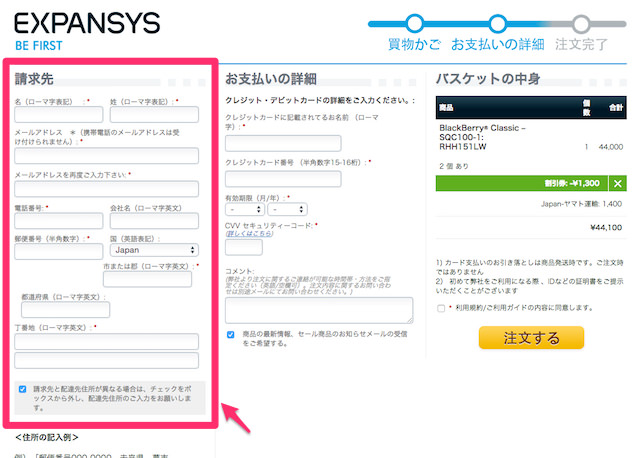640x458 pixels.
Task: Click the 住所の記入例 heading
Action: coord(47,438)
